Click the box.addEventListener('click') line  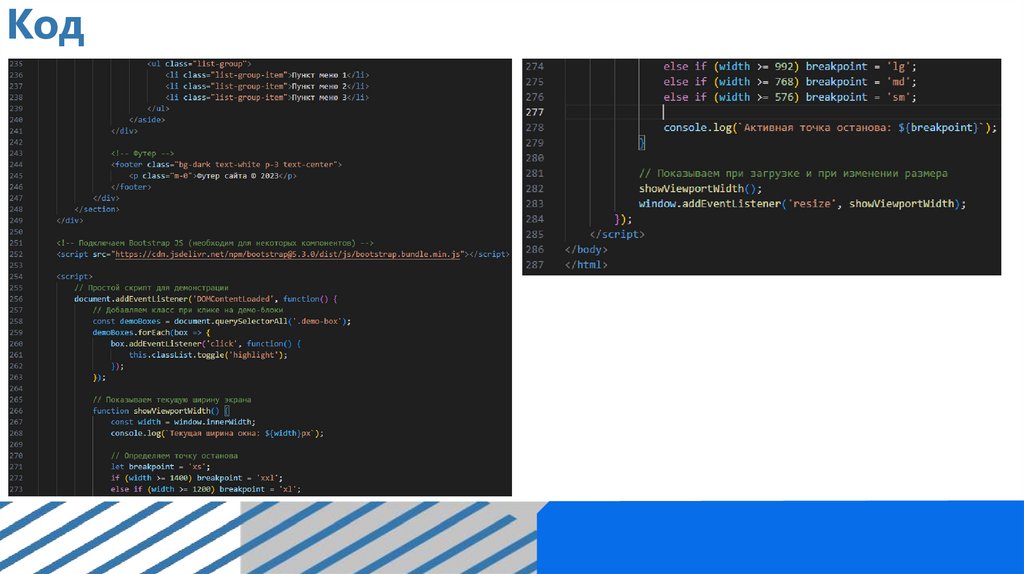[206, 343]
